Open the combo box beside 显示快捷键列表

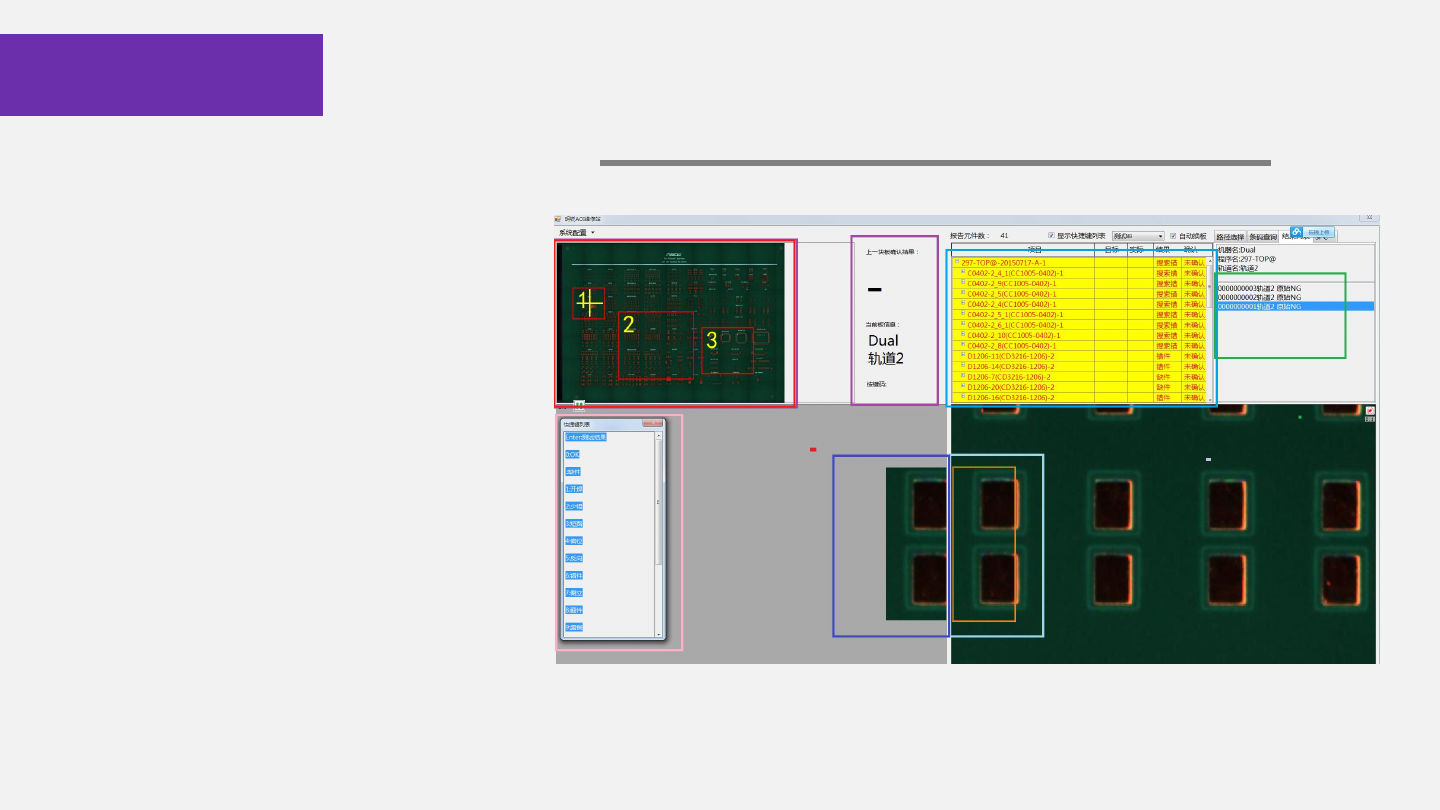pyautogui.click(x=1138, y=236)
